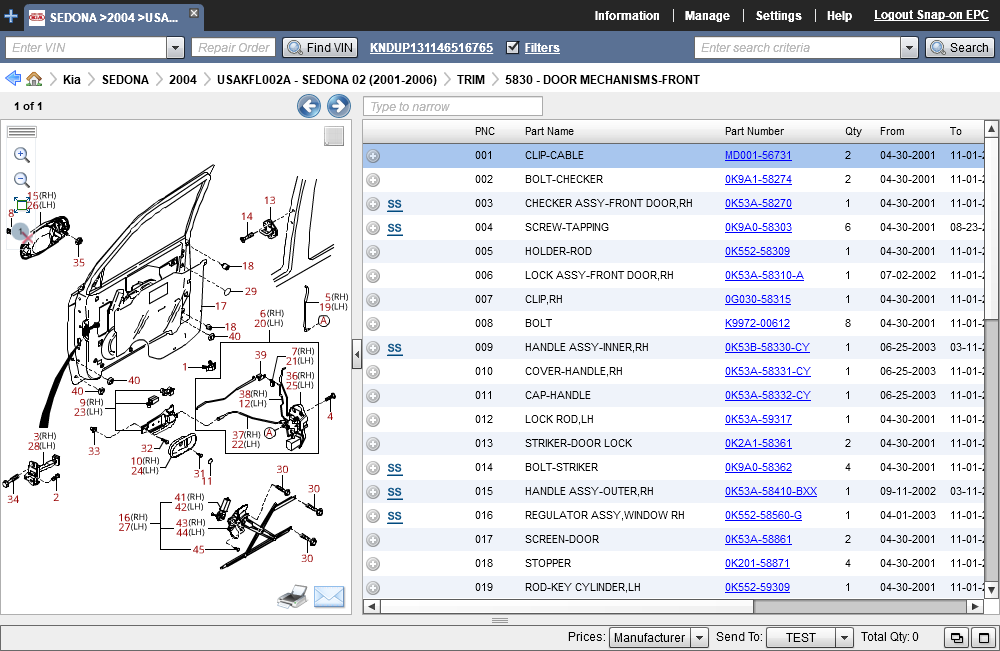Toggle the Filters checkbox
Viewport: 1000px width, 651px height.
[512, 47]
